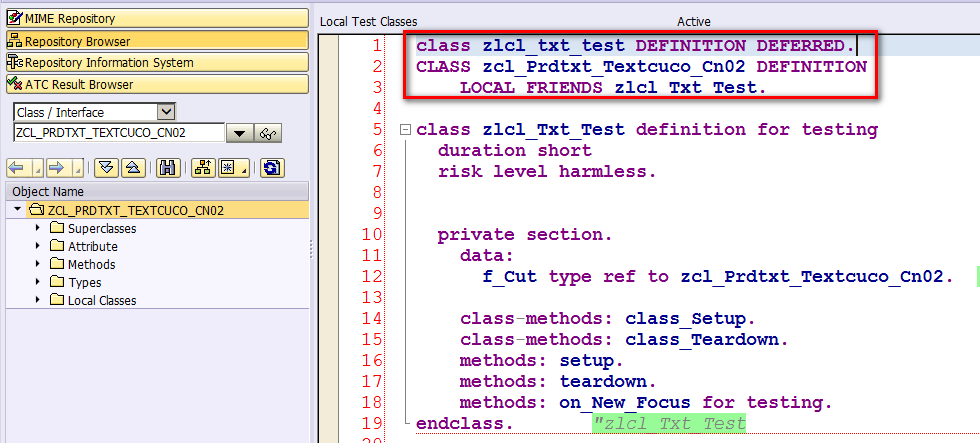Expand the Attribute folder
The height and width of the screenshot is (443, 980).
coord(38,246)
